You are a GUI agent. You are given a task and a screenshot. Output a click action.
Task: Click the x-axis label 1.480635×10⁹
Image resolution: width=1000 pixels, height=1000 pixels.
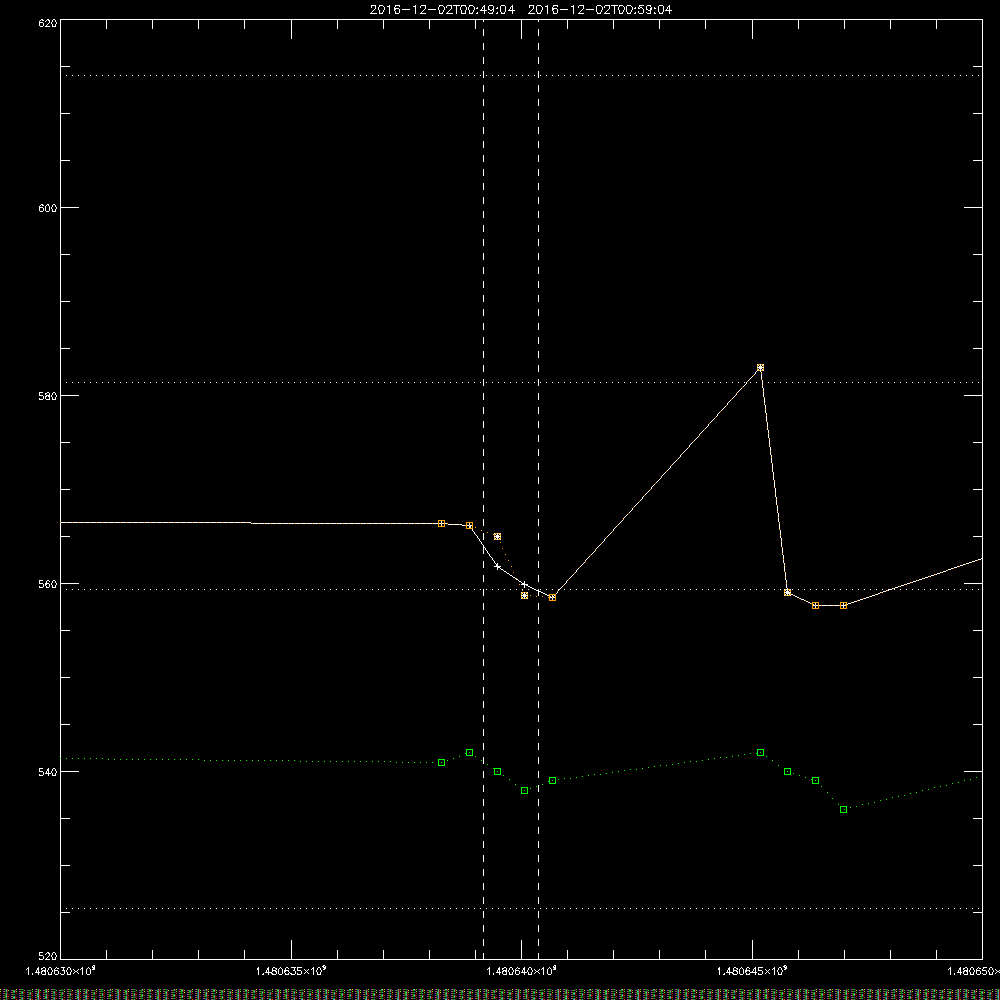(x=291, y=971)
